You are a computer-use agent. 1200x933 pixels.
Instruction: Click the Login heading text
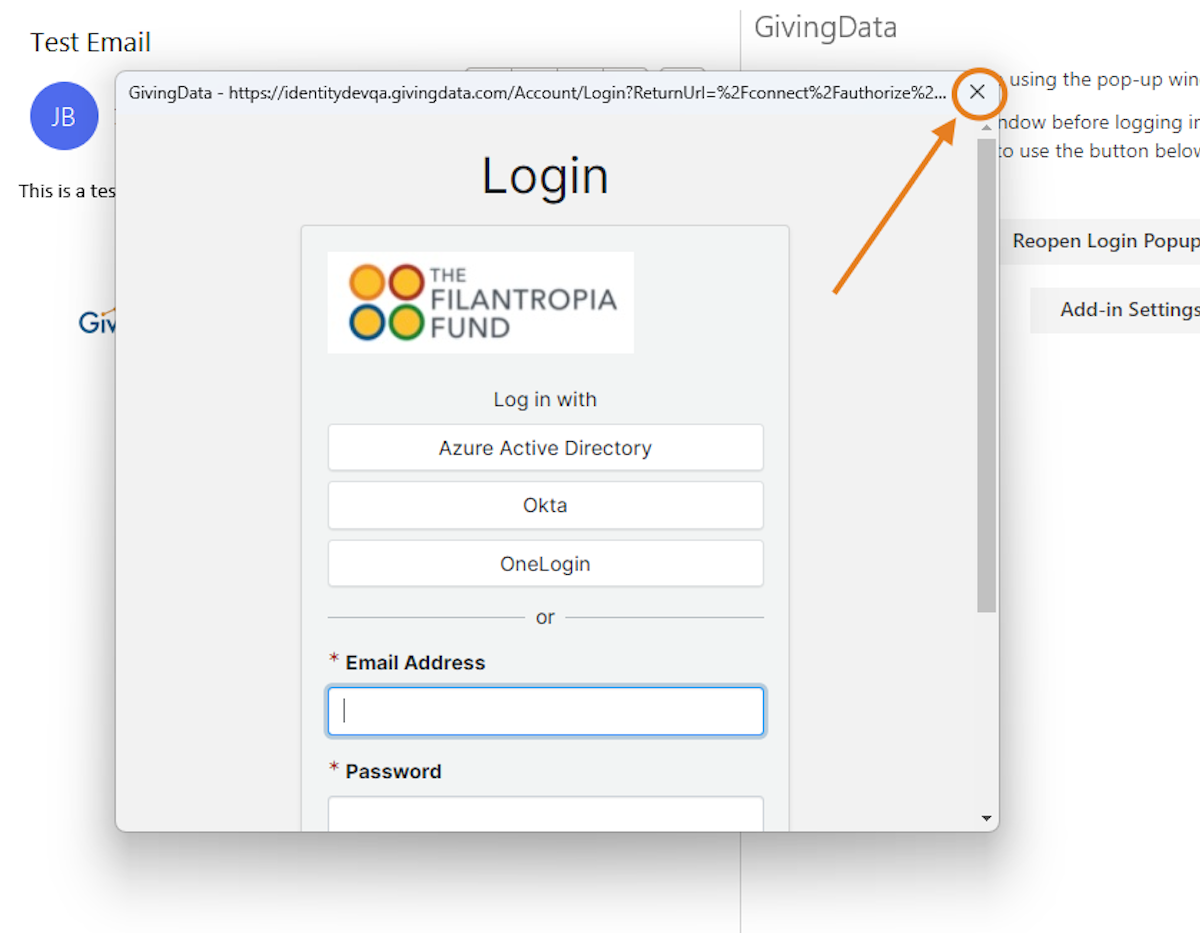545,175
